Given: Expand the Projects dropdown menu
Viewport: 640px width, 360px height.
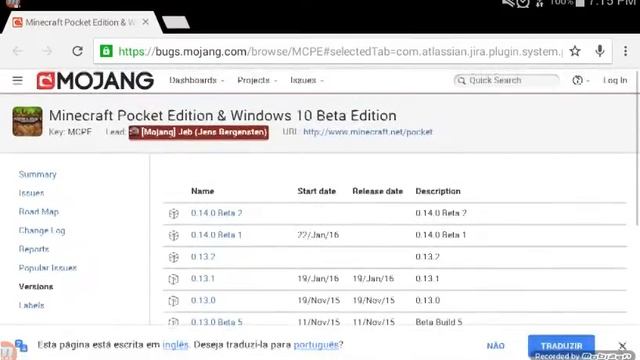Looking at the screenshot, I should 257,80.
